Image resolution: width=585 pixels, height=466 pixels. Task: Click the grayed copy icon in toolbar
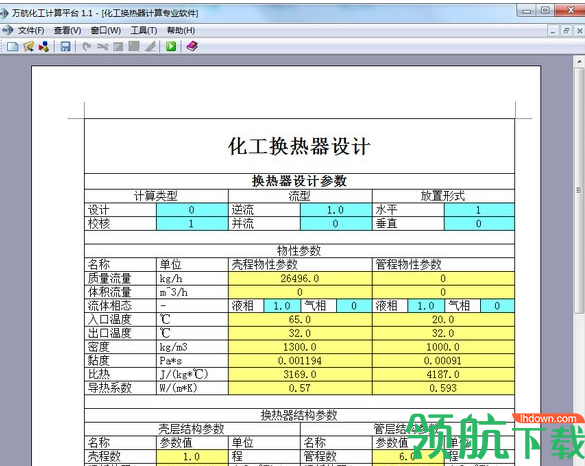click(118, 47)
